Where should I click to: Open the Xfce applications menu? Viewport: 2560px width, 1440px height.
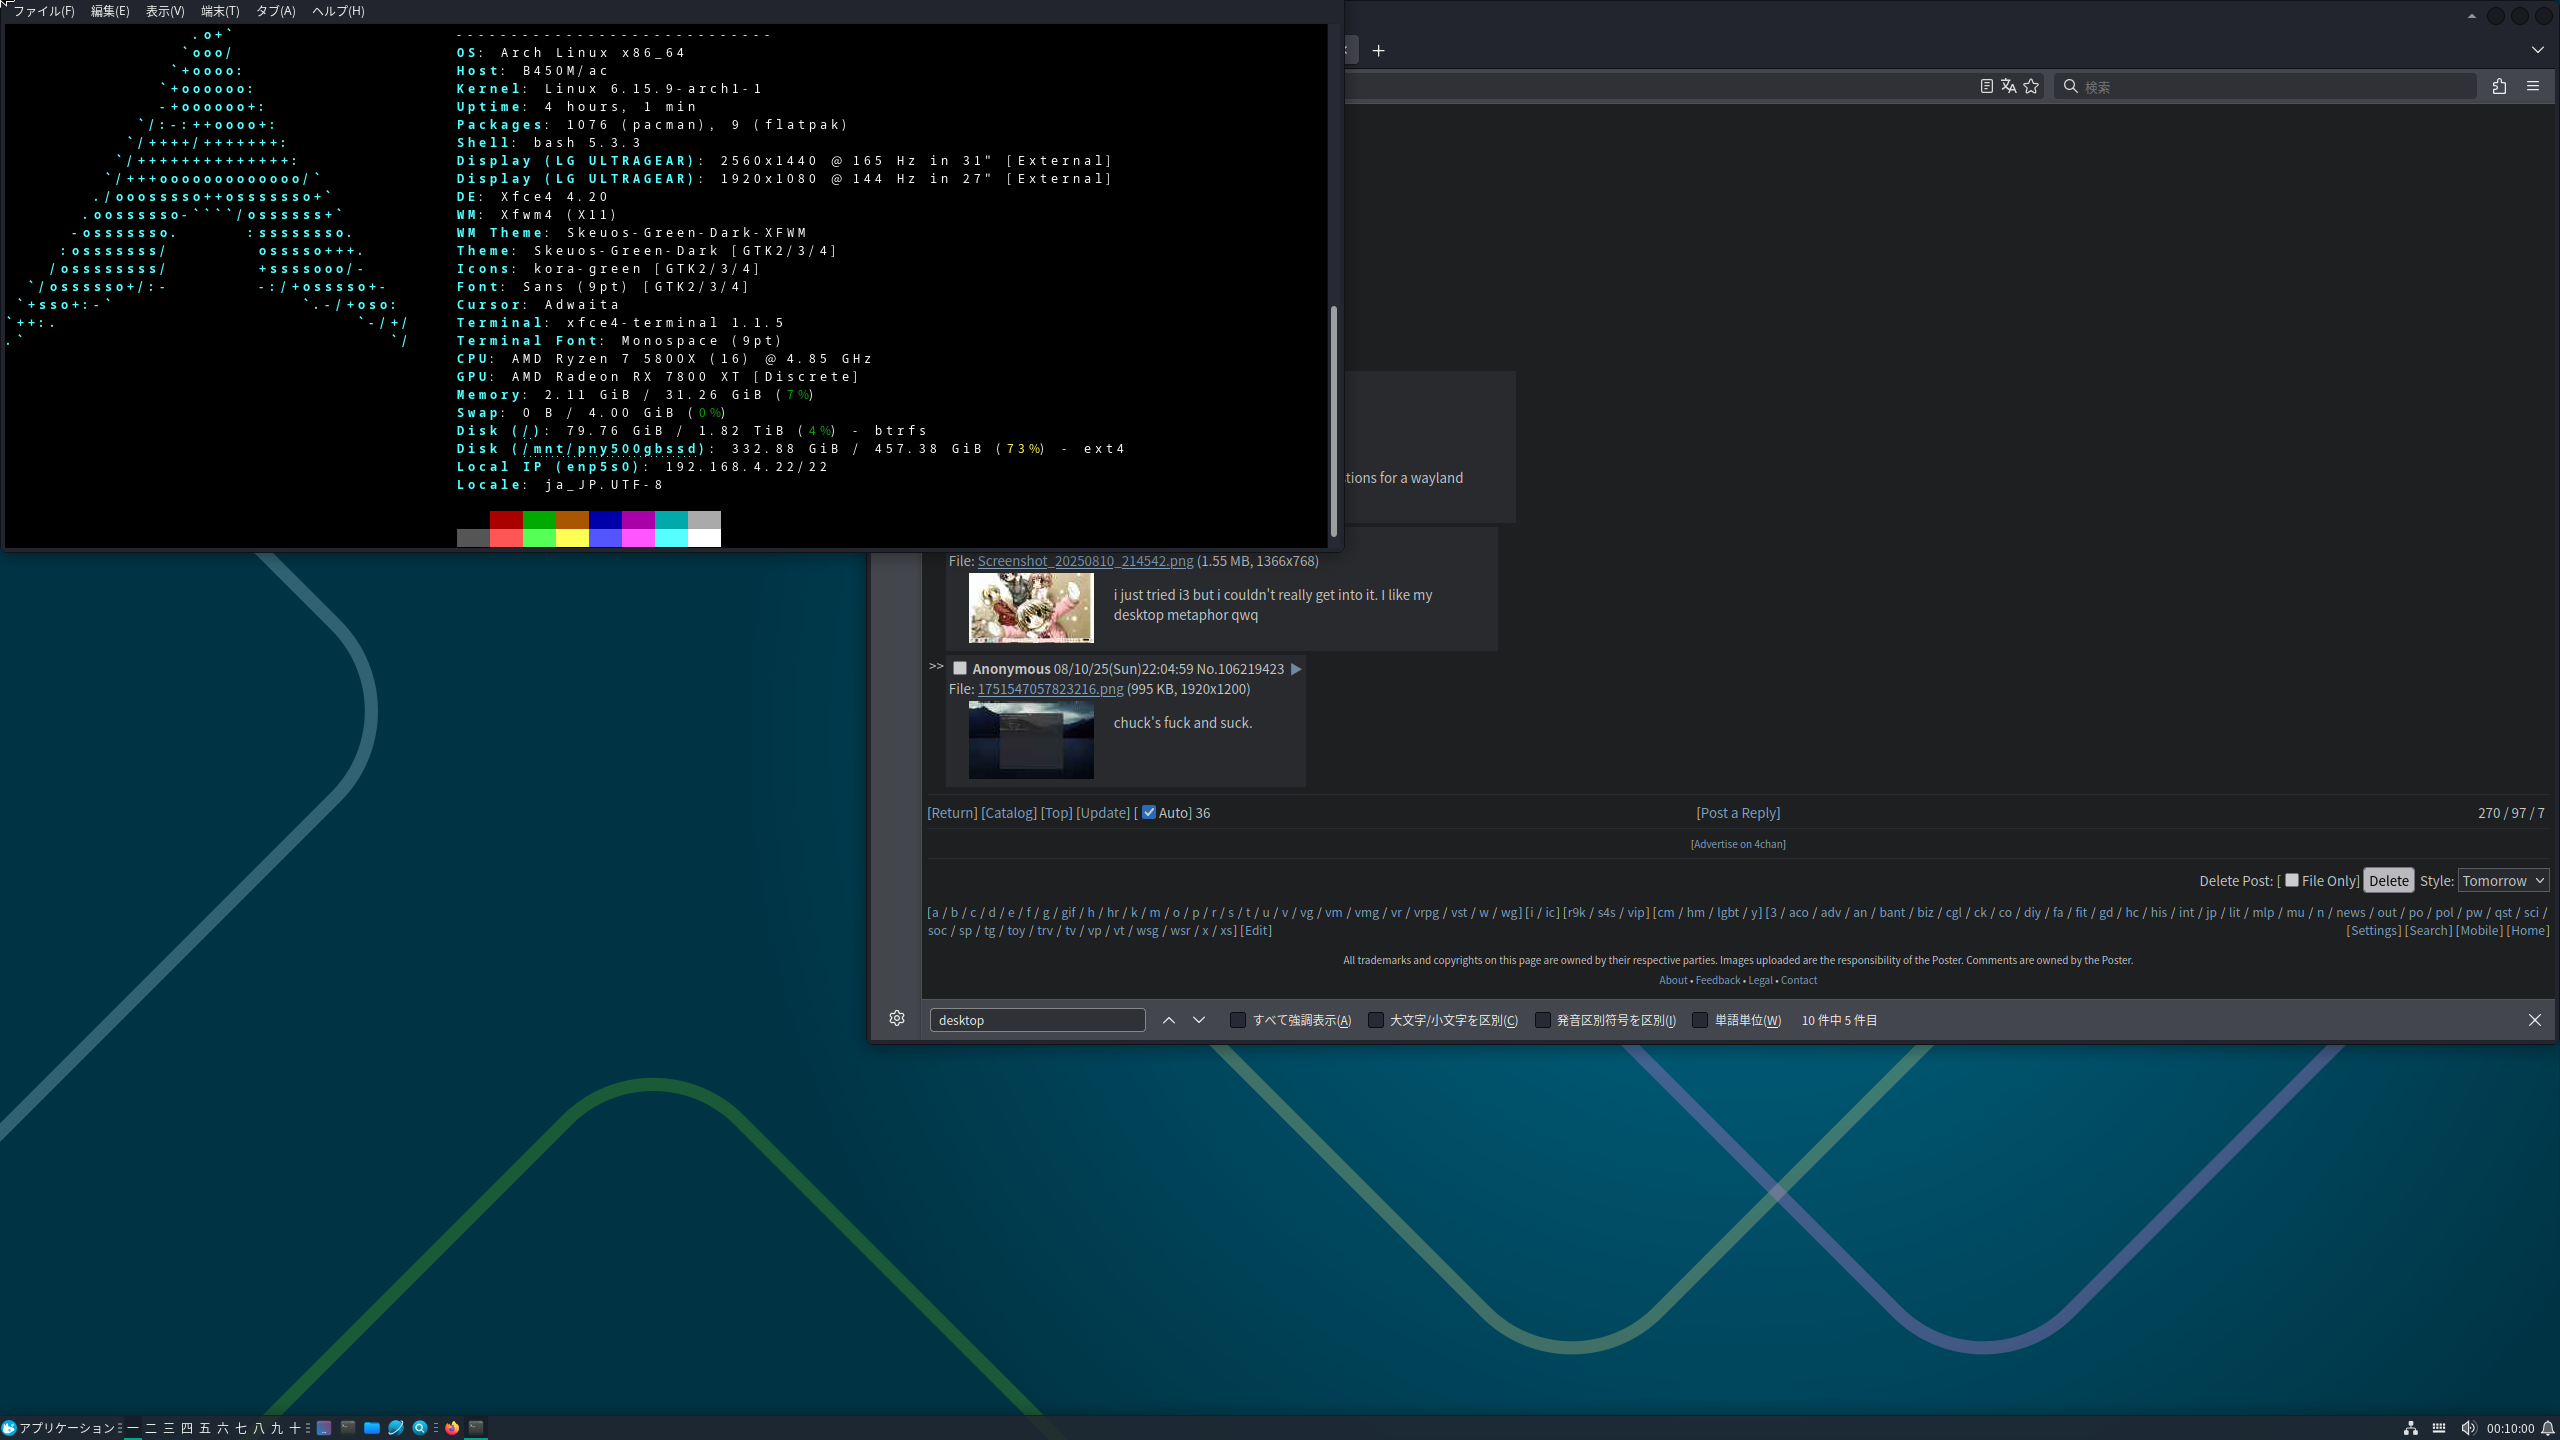[58, 1428]
